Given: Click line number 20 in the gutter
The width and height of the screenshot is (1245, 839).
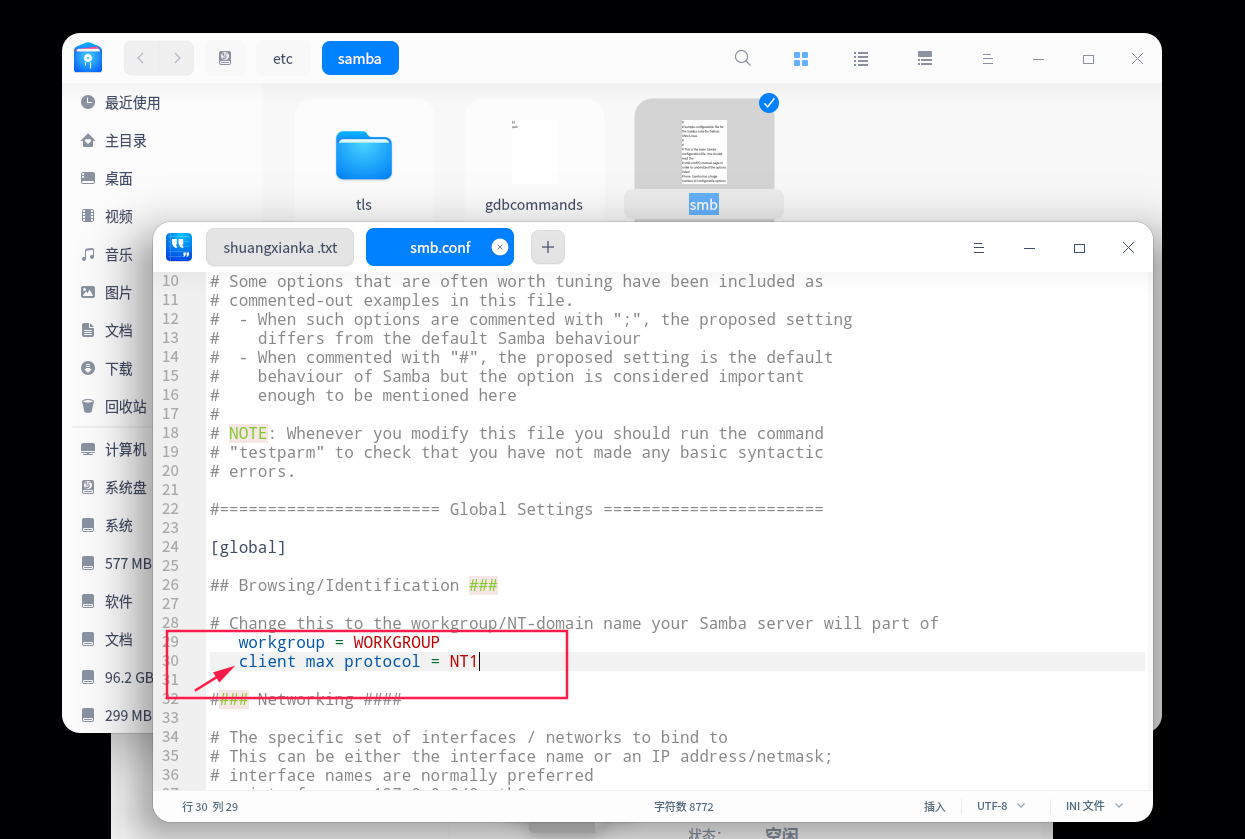Looking at the screenshot, I should tap(170, 471).
